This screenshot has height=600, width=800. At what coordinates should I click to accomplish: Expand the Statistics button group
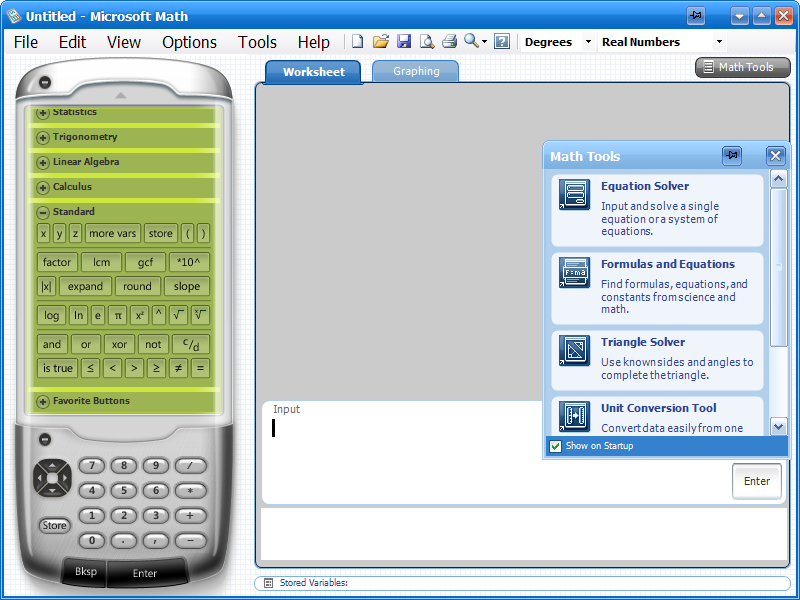click(43, 113)
